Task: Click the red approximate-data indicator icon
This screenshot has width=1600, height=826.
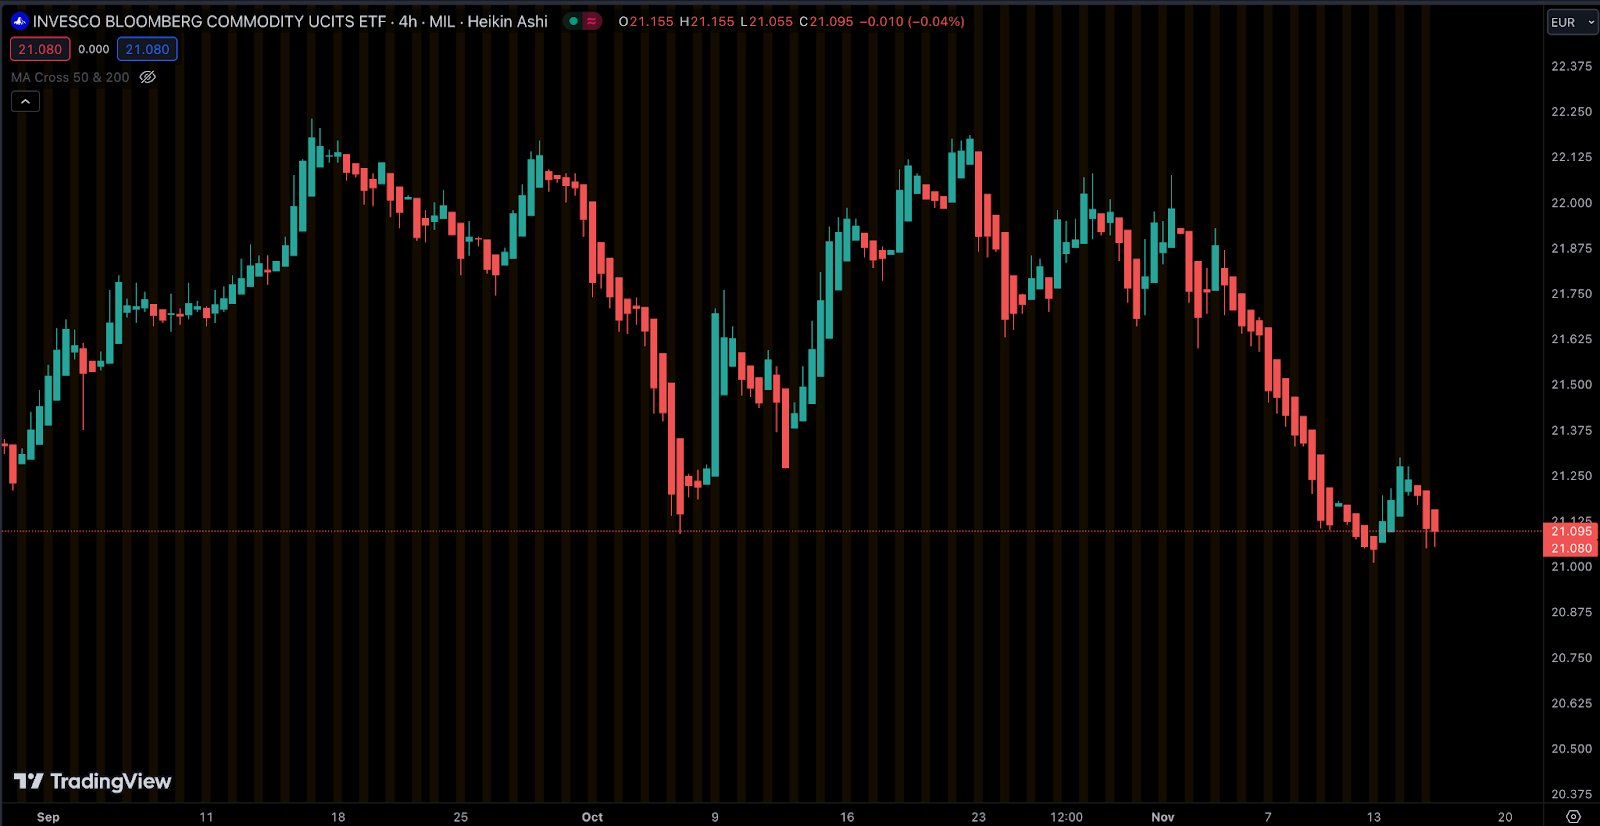Action: [x=592, y=21]
